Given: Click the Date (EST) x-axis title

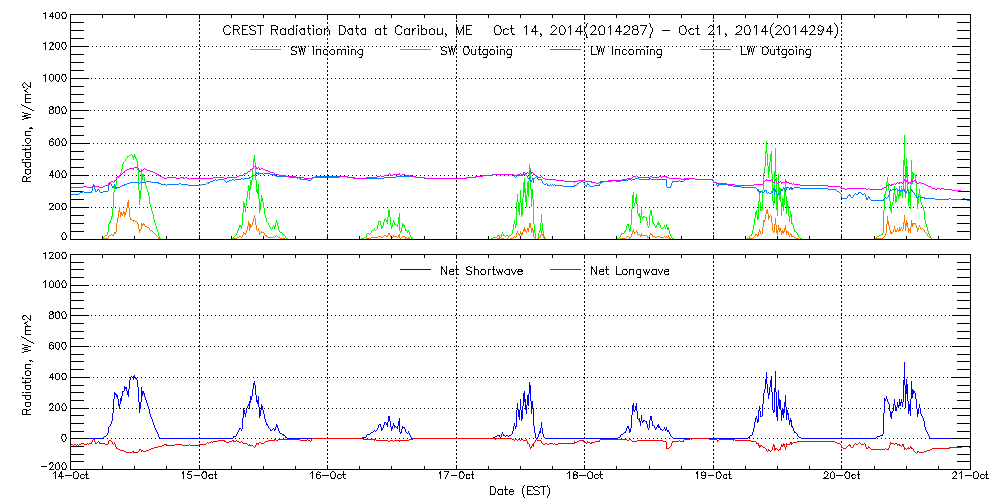Looking at the screenshot, I should [521, 491].
